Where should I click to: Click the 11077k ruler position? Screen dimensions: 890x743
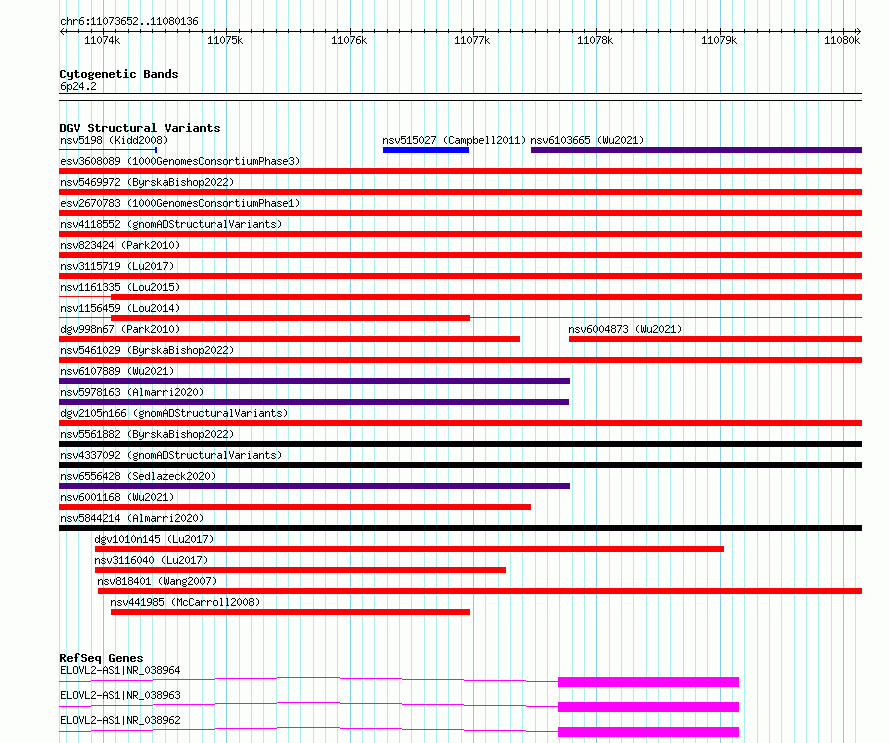coord(472,40)
